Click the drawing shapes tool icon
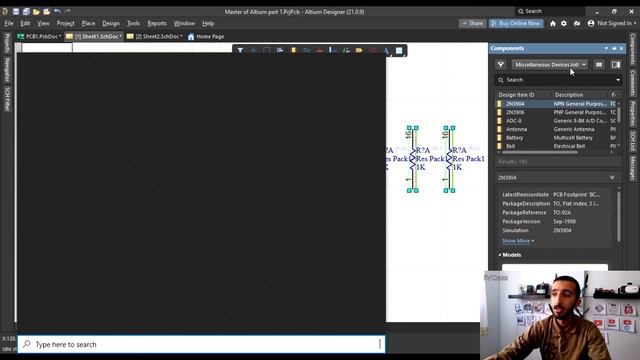The width and height of the screenshot is (640, 360). pyautogui.click(x=399, y=51)
